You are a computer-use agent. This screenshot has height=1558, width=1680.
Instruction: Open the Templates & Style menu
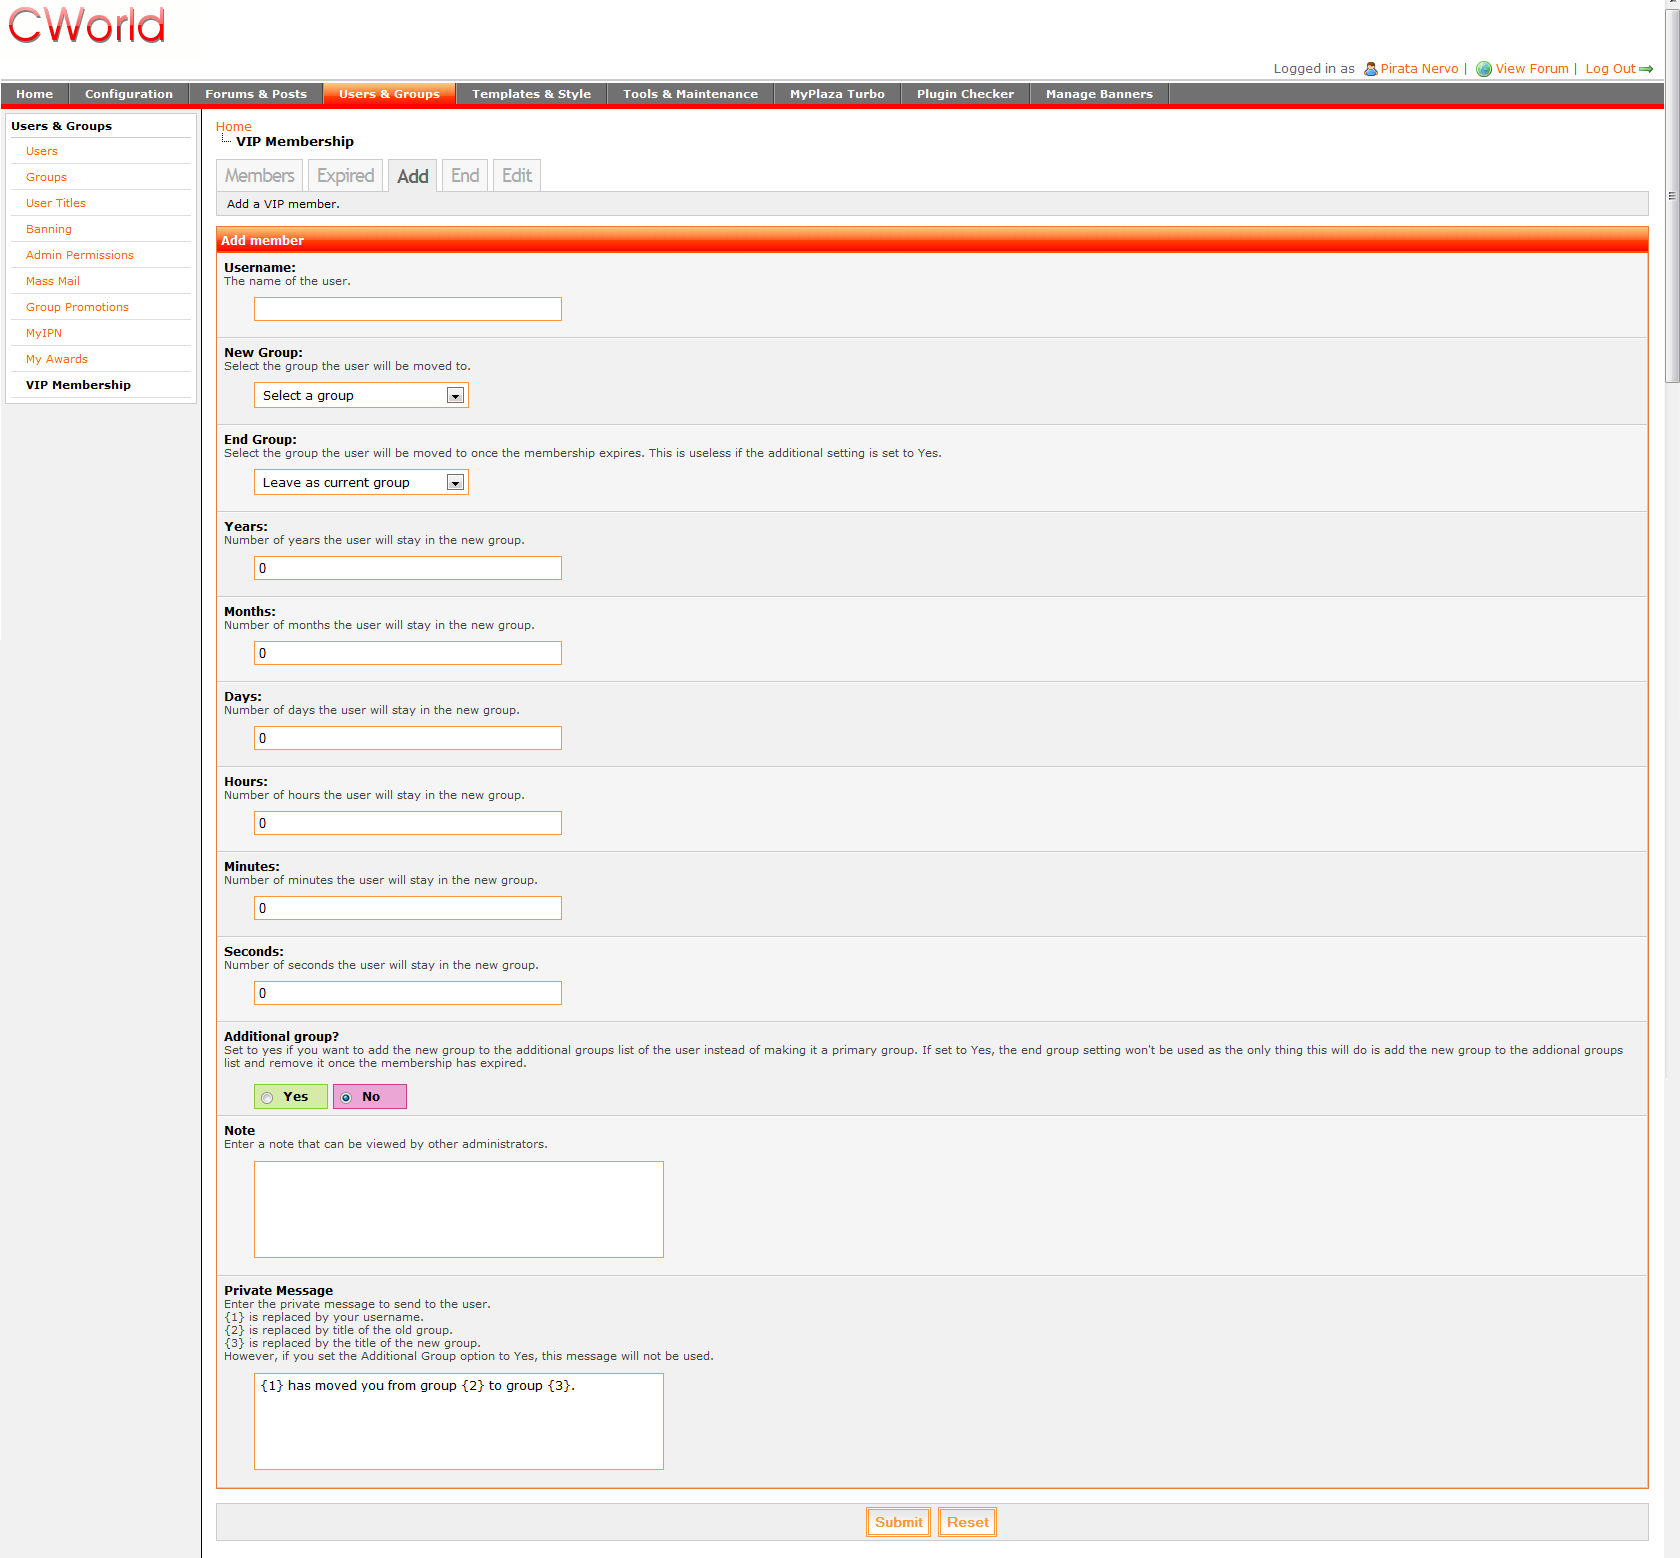(531, 94)
